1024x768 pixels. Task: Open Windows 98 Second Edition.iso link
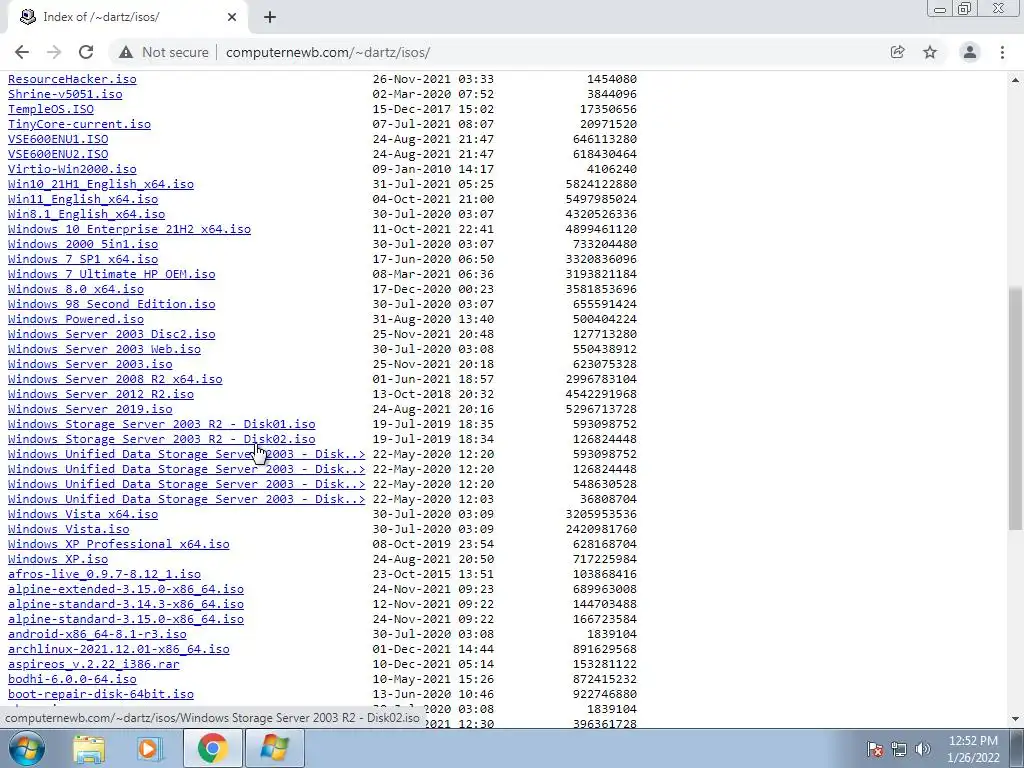click(111, 304)
